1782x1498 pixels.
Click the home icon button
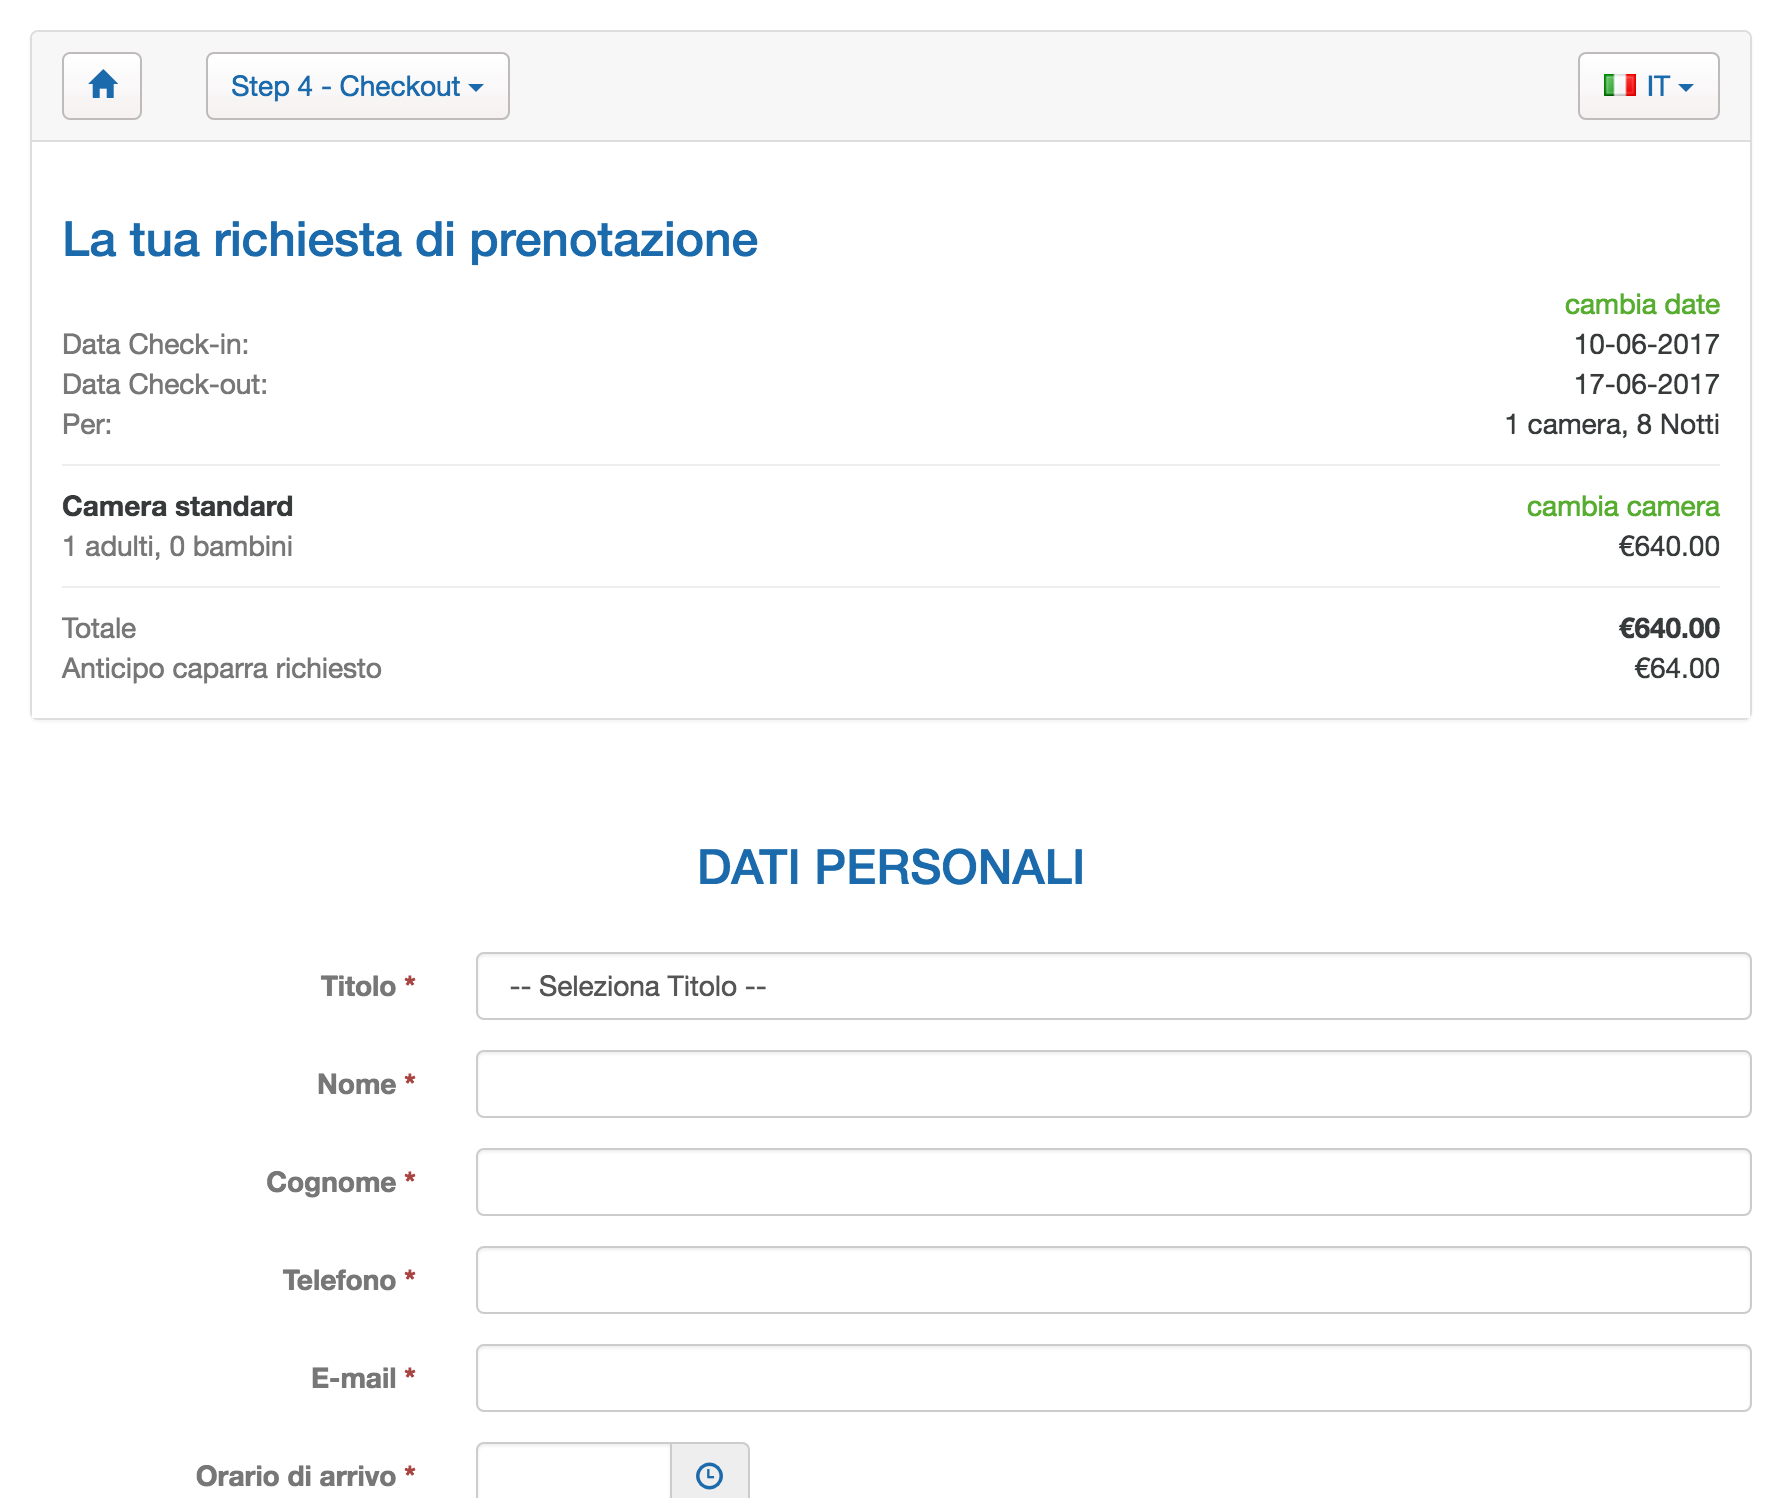102,86
